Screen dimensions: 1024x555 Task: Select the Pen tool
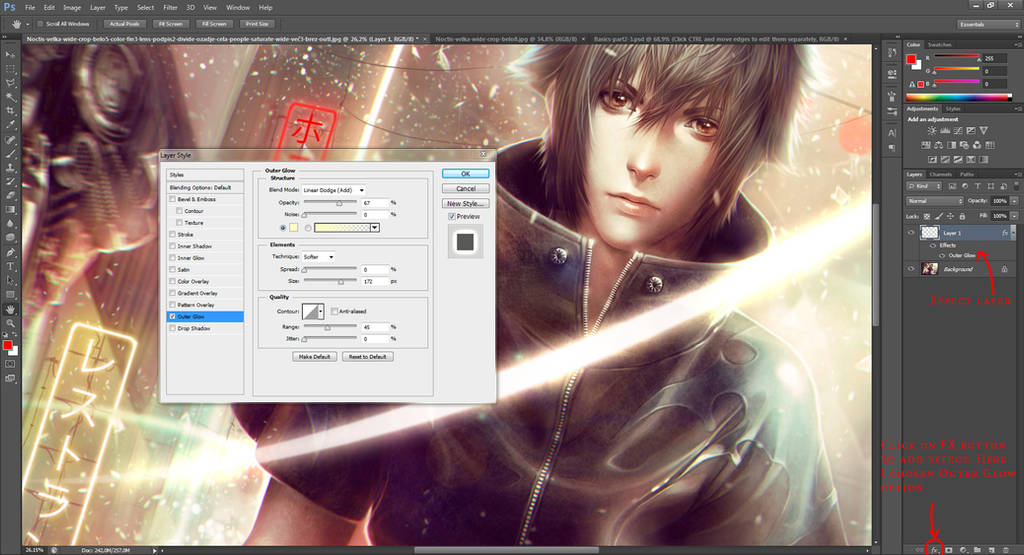click(10, 252)
